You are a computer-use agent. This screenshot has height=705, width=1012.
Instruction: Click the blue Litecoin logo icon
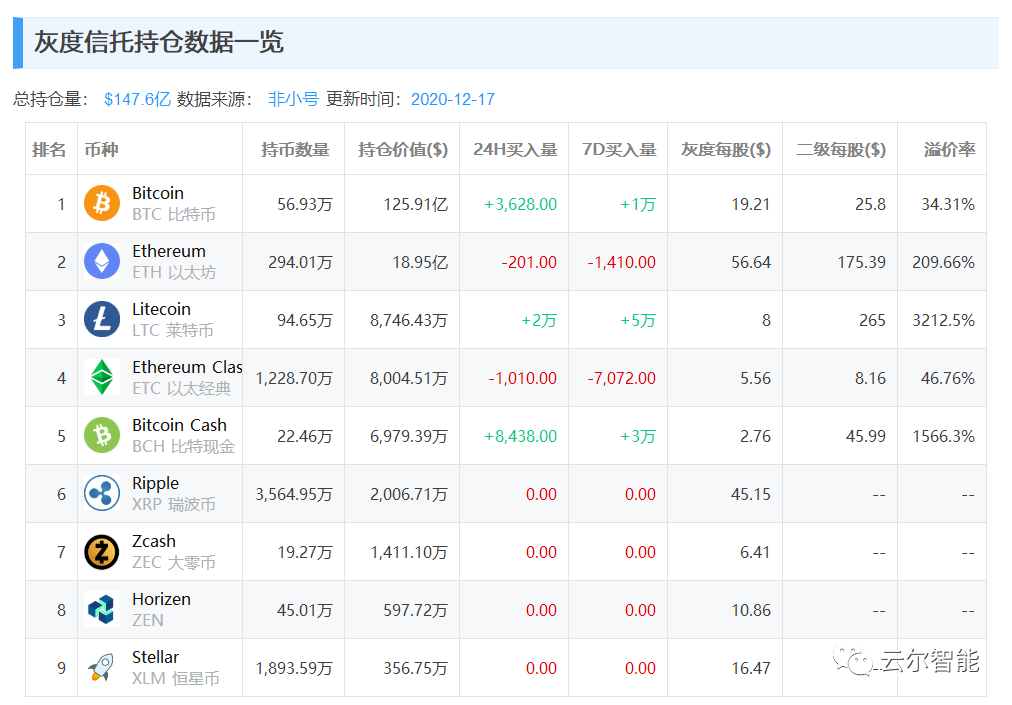(x=102, y=320)
